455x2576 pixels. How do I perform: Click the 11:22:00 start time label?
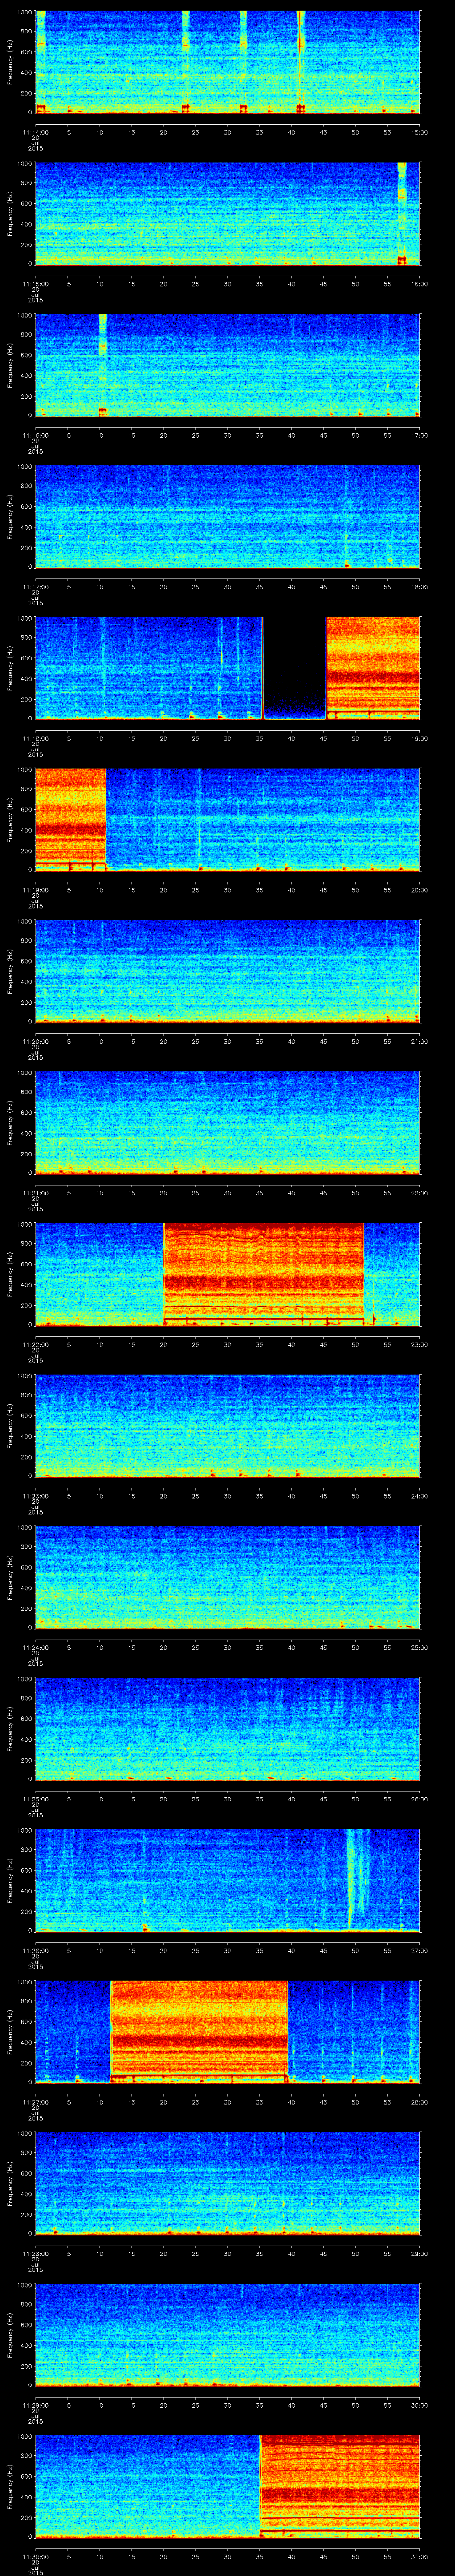[x=36, y=1344]
